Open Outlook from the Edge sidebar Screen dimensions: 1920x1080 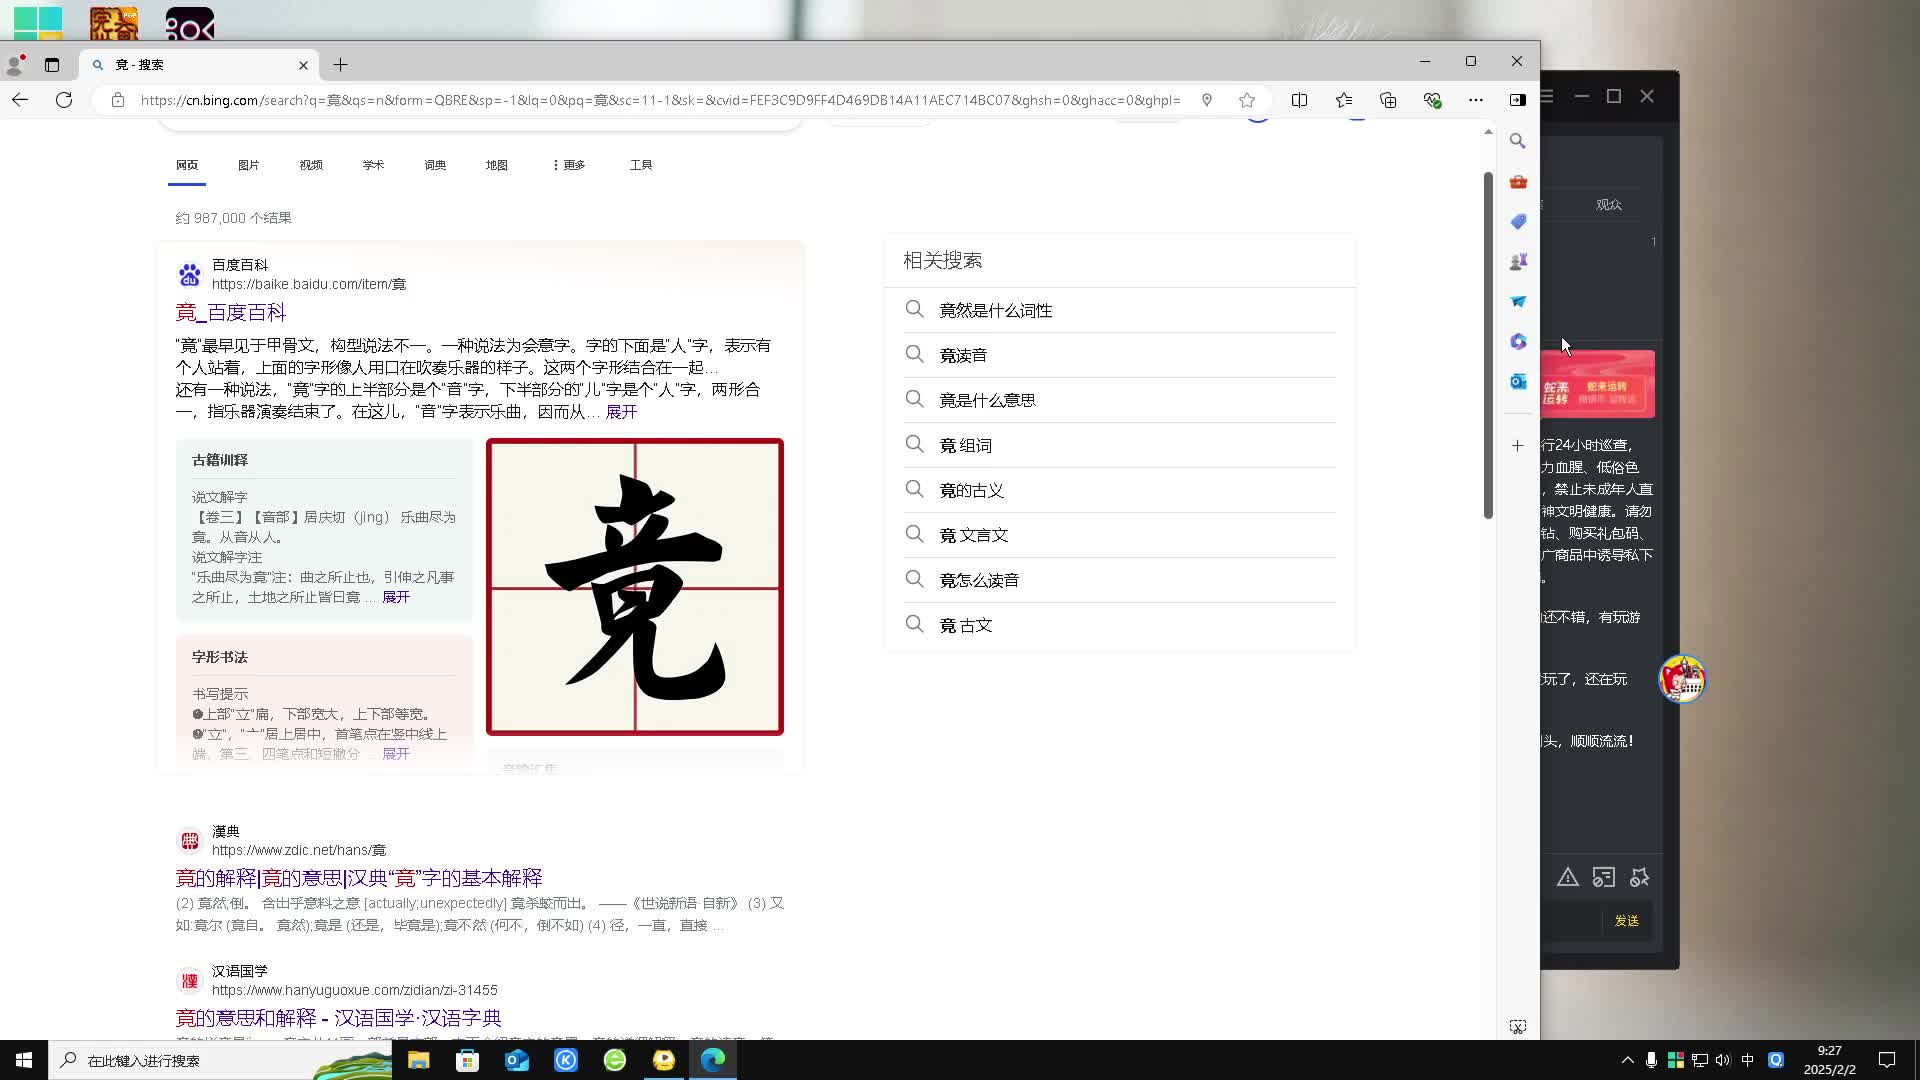coord(1518,381)
